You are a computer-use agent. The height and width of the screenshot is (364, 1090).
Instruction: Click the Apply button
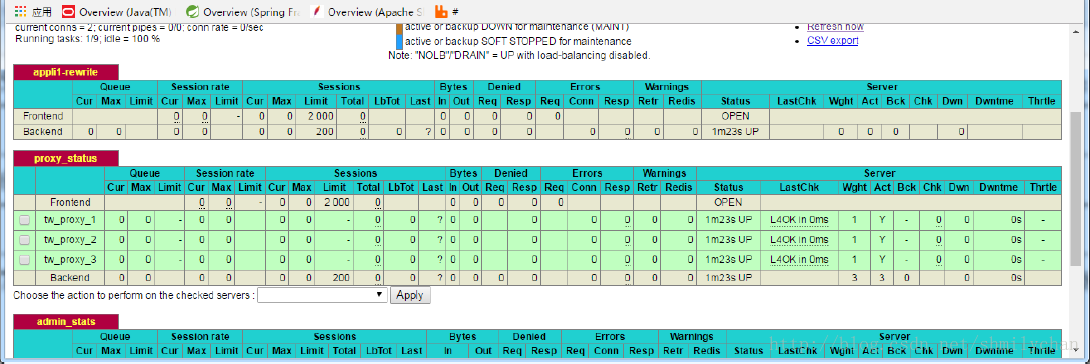pos(410,295)
